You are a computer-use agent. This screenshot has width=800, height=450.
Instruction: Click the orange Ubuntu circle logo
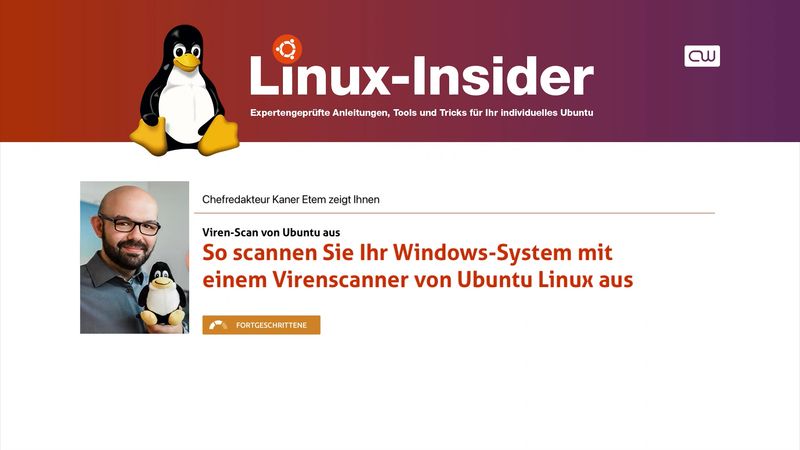click(287, 49)
